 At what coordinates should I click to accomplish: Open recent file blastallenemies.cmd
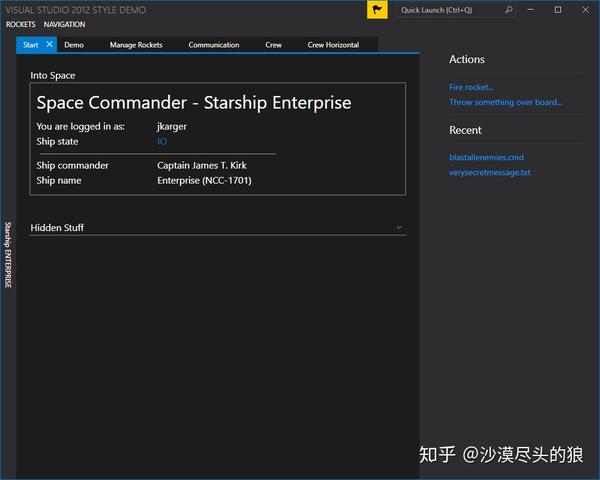(486, 157)
